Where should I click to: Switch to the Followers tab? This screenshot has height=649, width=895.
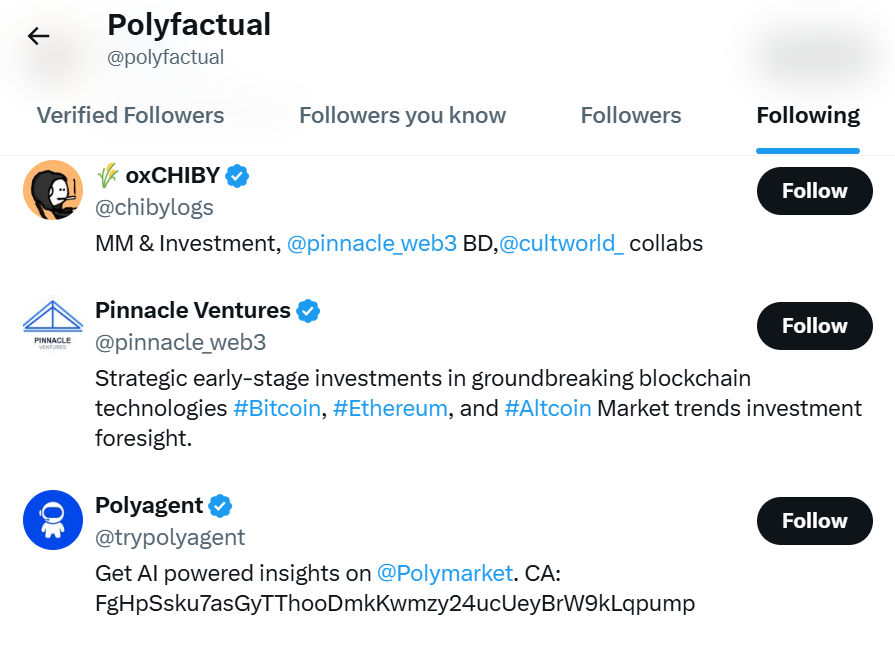click(x=631, y=115)
